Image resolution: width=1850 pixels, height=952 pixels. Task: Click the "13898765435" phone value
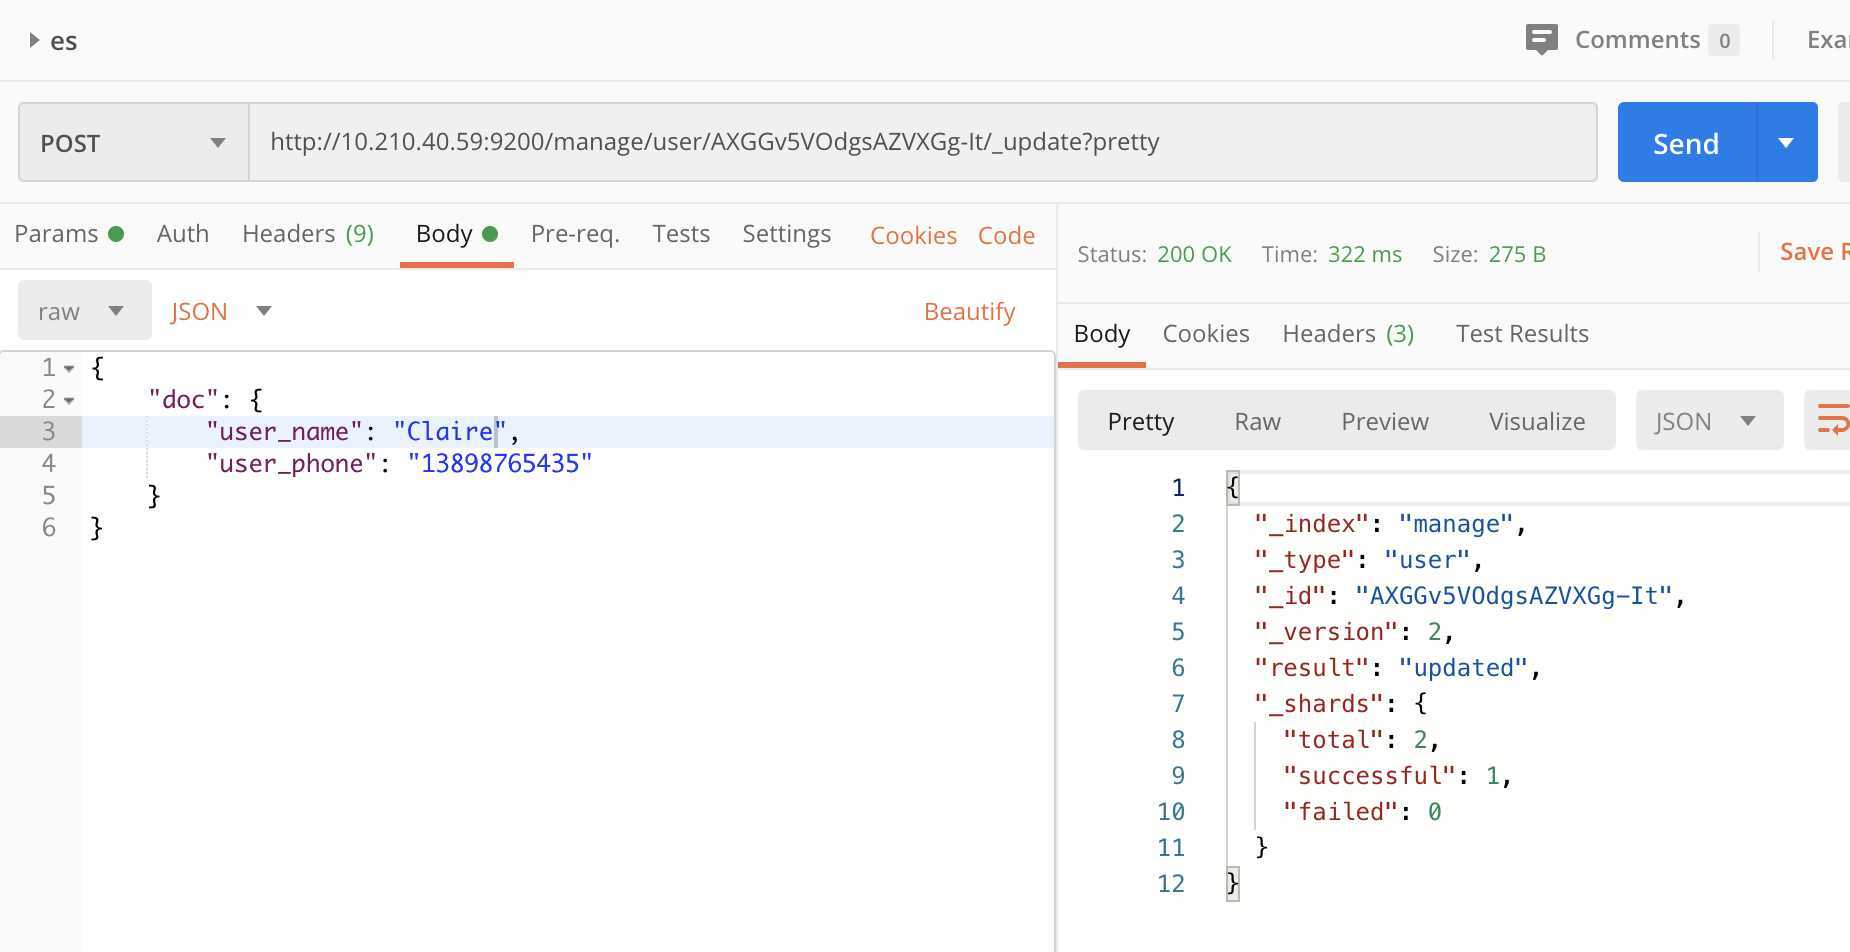tap(500, 464)
